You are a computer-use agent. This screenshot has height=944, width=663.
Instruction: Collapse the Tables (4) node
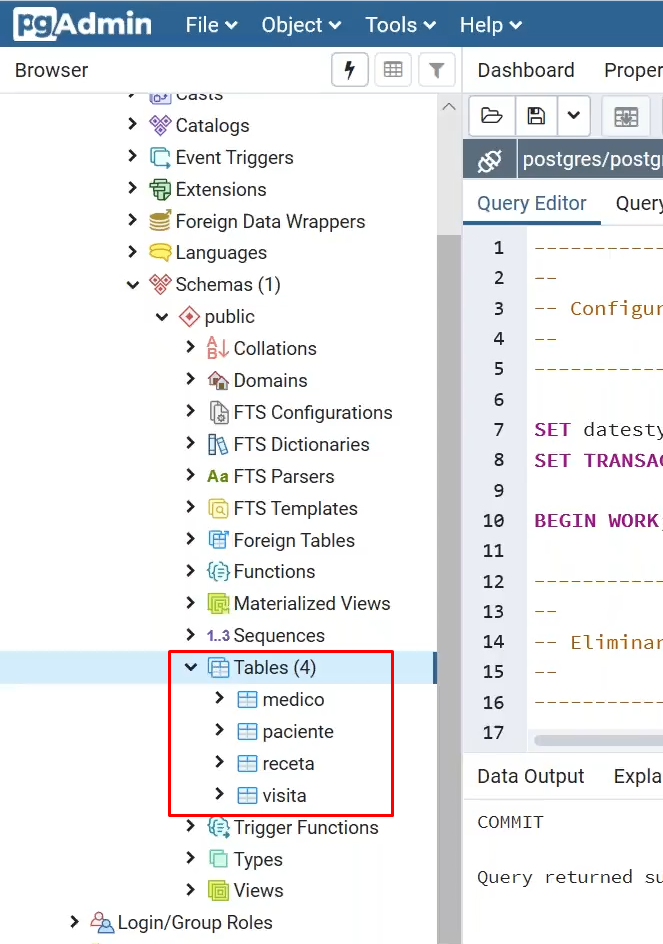tap(191, 667)
